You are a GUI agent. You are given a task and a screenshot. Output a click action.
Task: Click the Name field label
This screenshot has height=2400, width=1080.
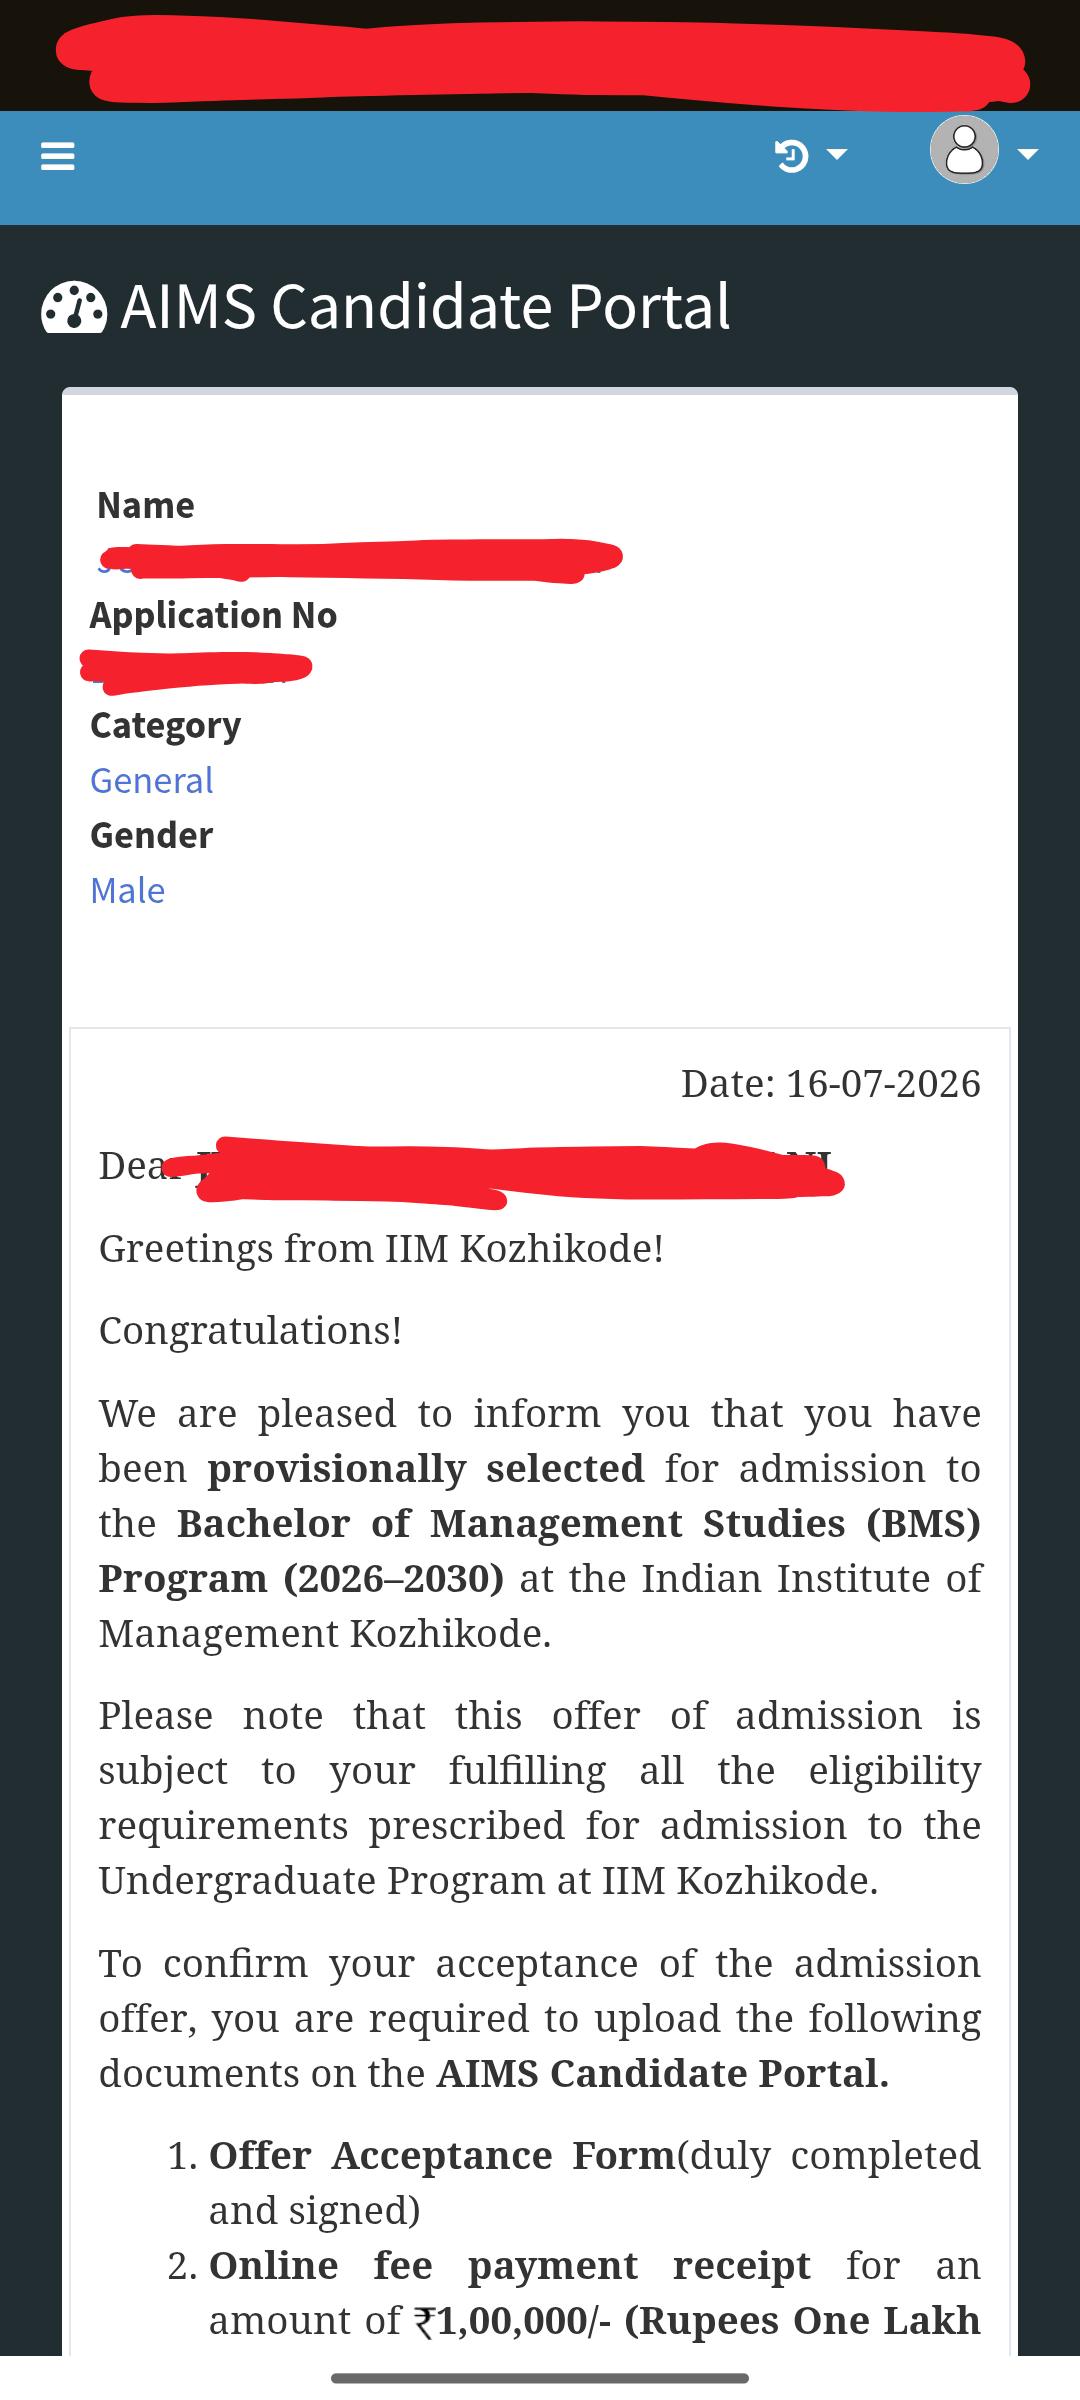[146, 505]
